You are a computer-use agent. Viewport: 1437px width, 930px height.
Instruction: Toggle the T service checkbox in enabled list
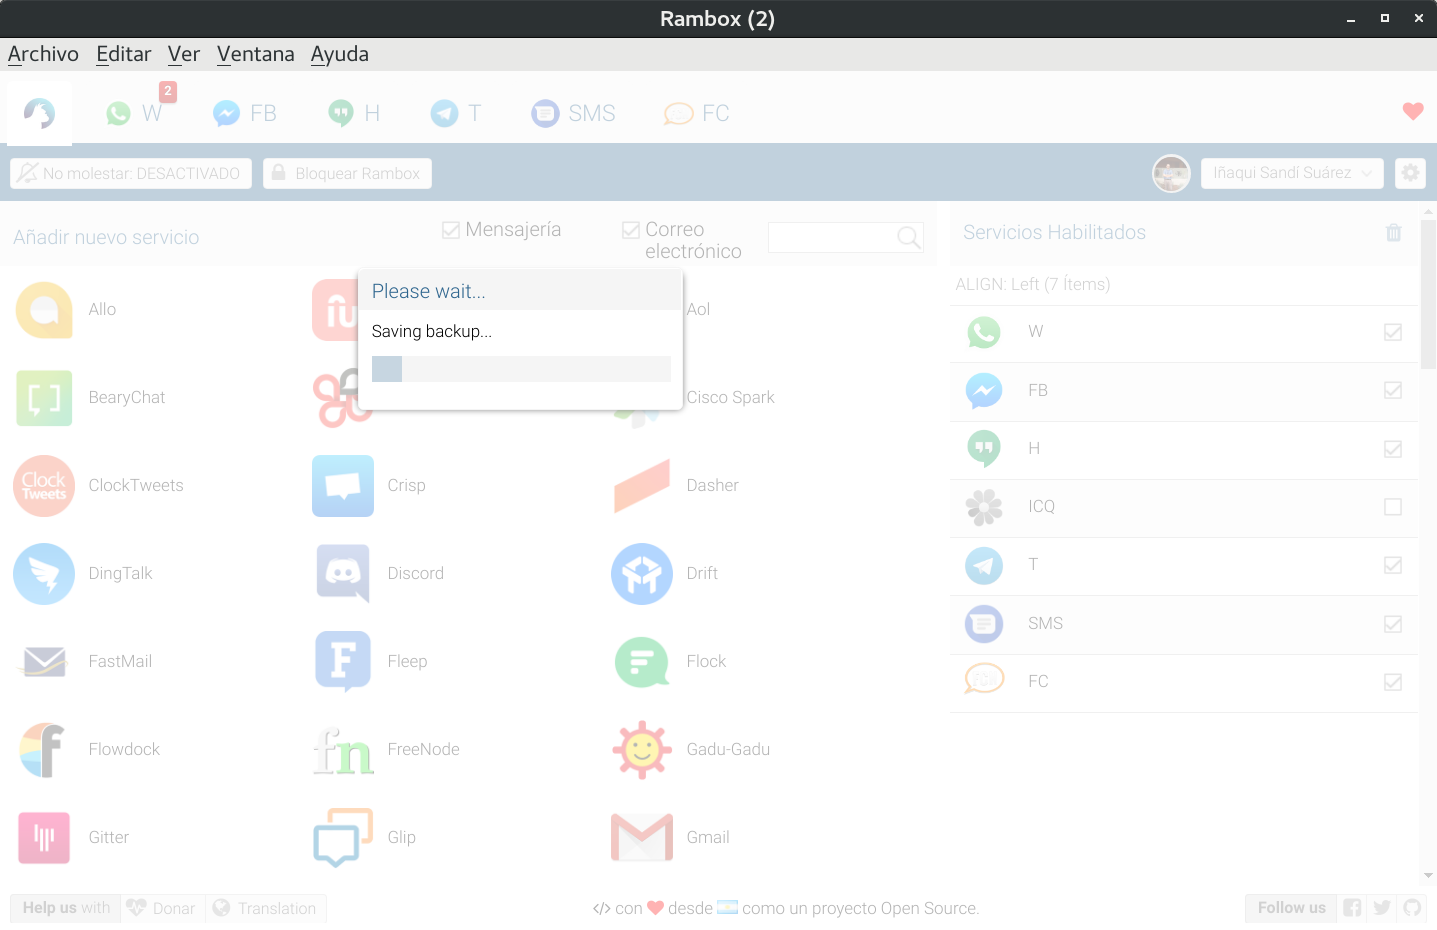click(x=1393, y=565)
